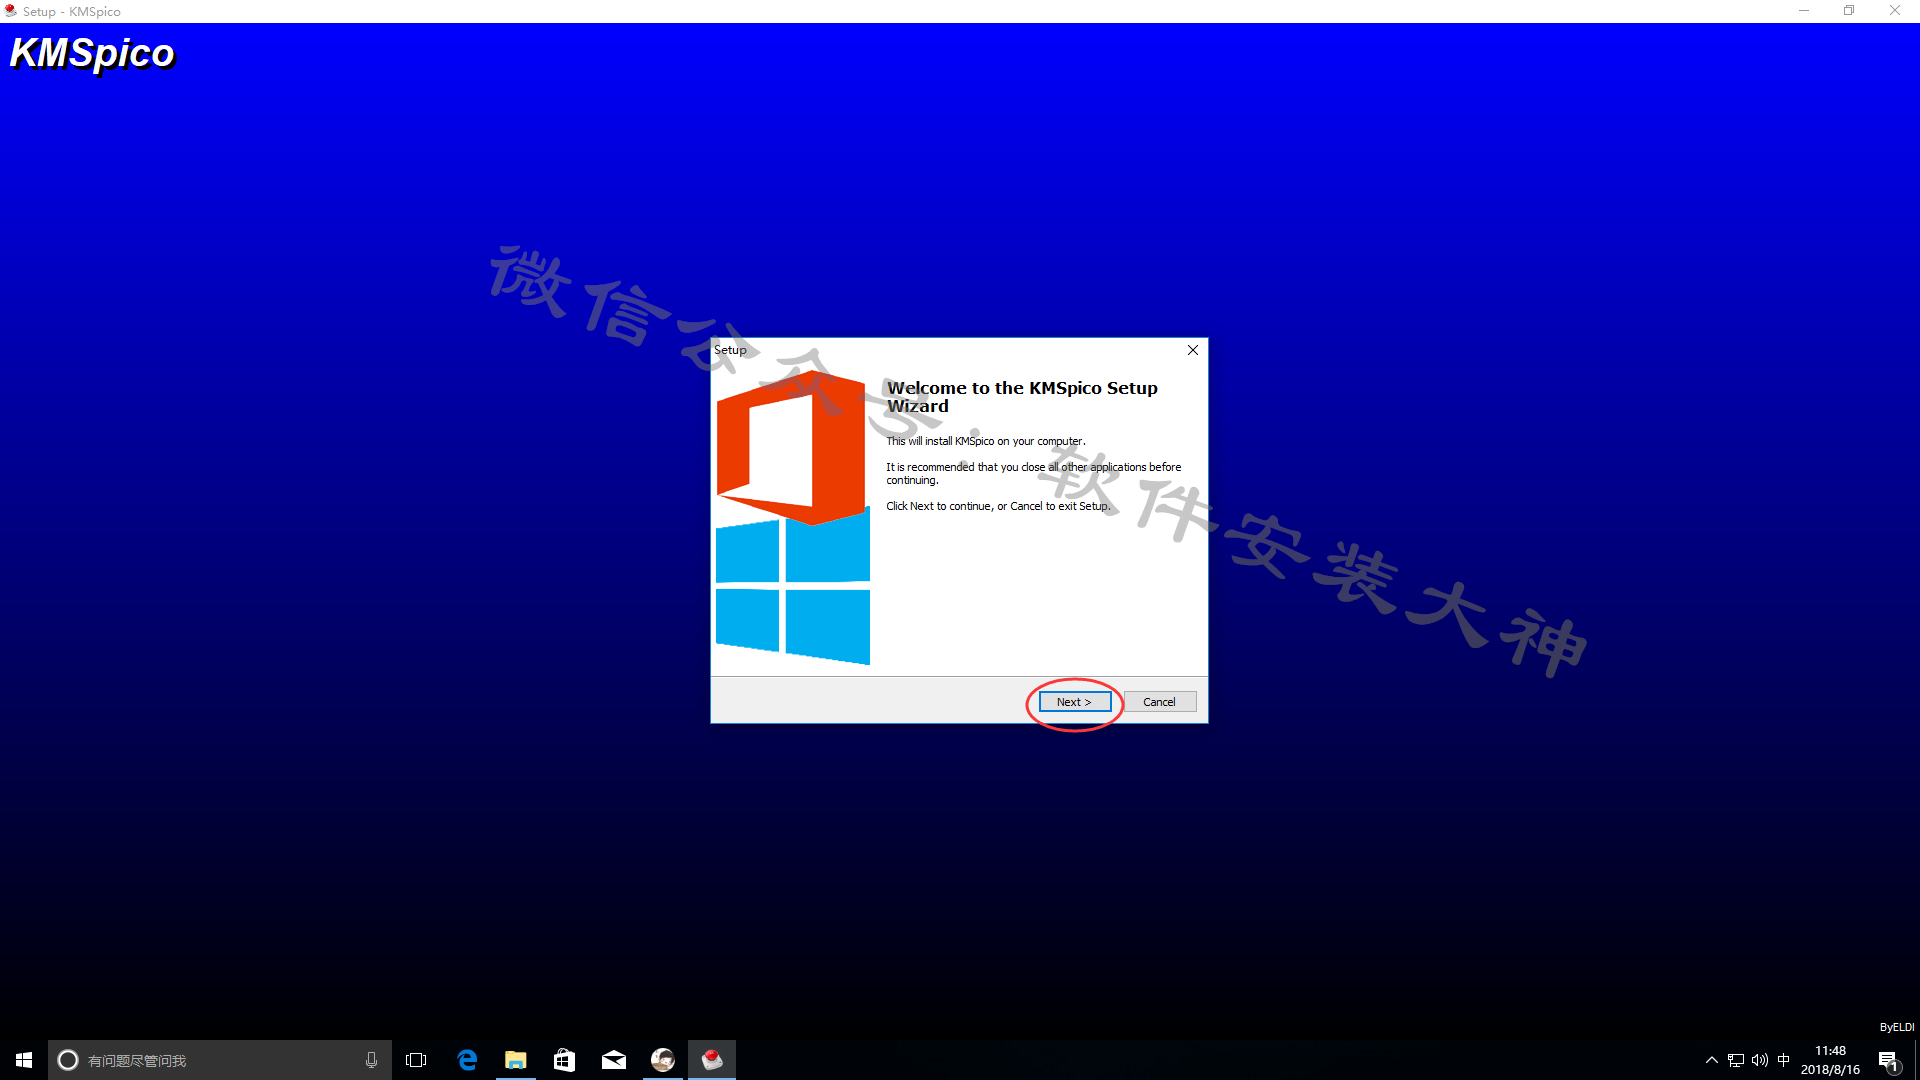Viewport: 1920px width, 1080px height.
Task: Open Microsoft Store from taskbar
Action: click(x=564, y=1060)
